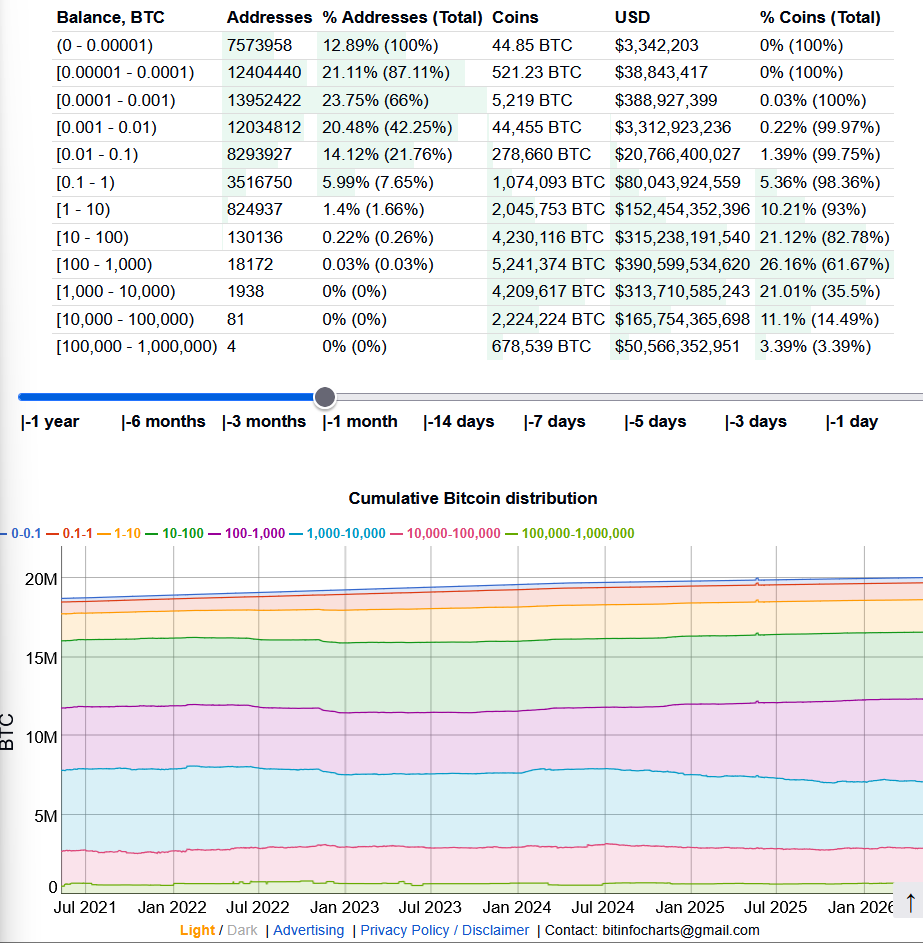The width and height of the screenshot is (923, 943).
Task: Click the Jul 2021 x-axis label
Action: coord(85,907)
